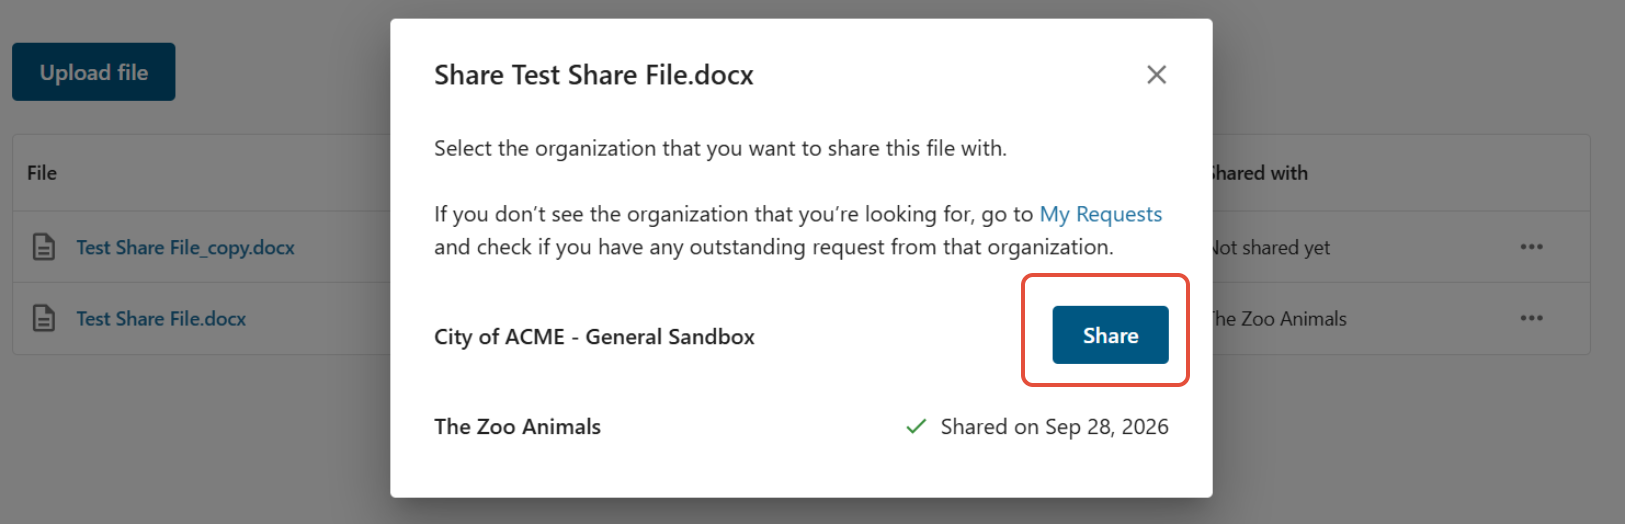
Task: Click the Not shared yet cell
Action: coord(1271,248)
